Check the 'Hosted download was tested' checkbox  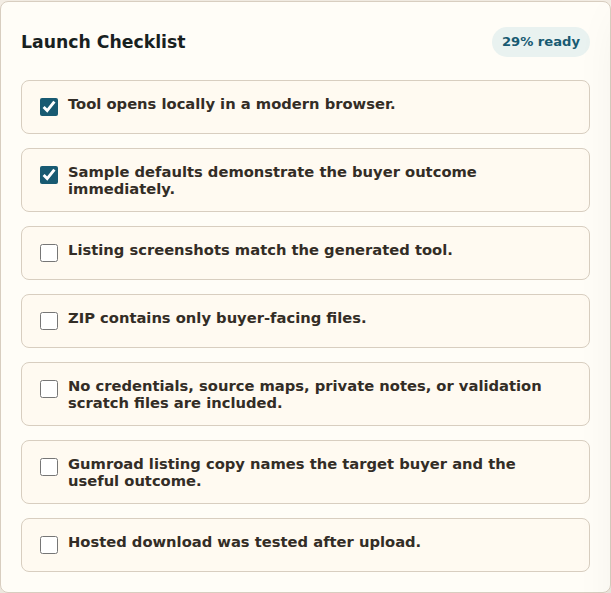click(49, 545)
